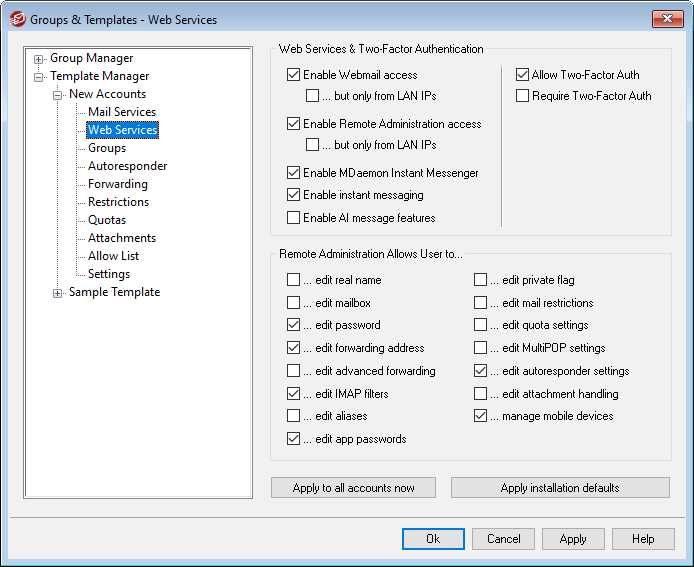Select Allow List in the tree
The width and height of the screenshot is (694, 567).
pos(113,256)
